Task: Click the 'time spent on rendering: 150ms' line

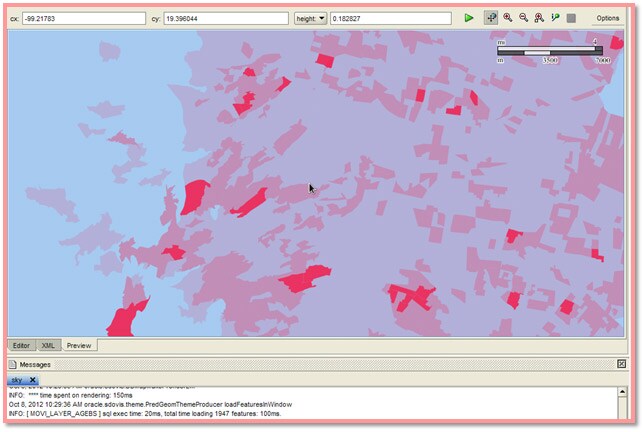Action: coord(71,395)
